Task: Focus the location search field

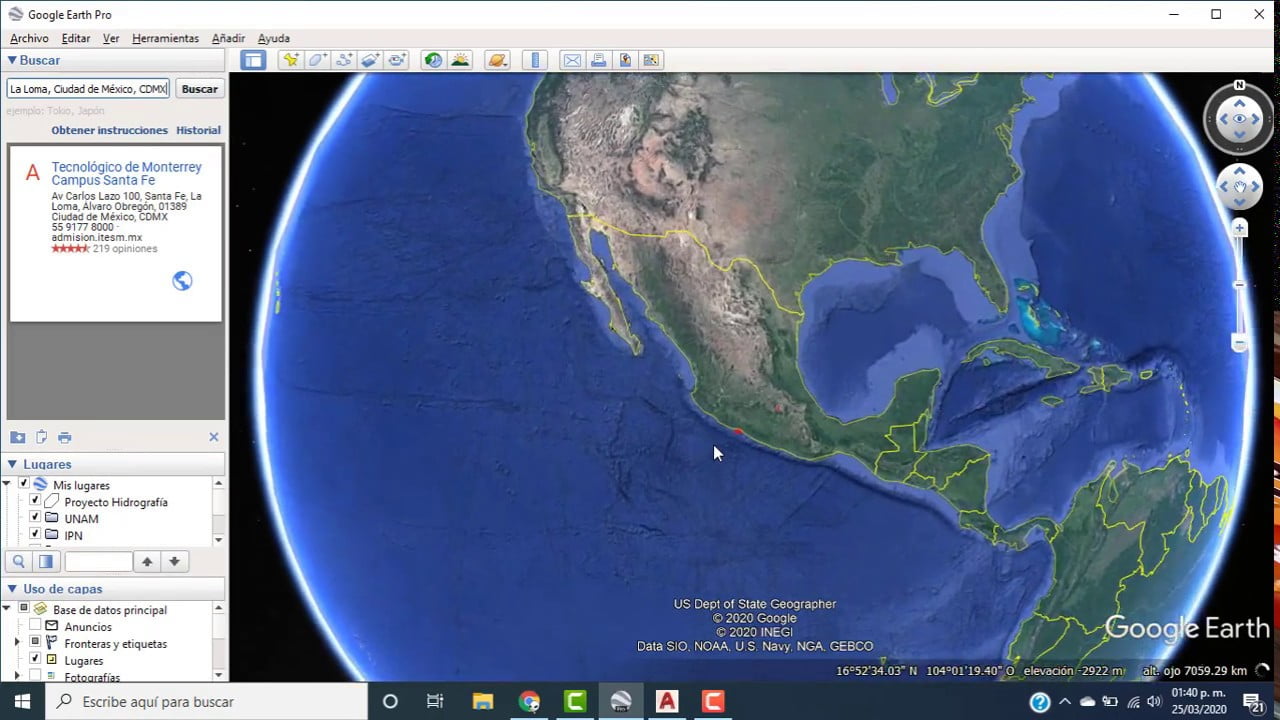Action: 88,89
